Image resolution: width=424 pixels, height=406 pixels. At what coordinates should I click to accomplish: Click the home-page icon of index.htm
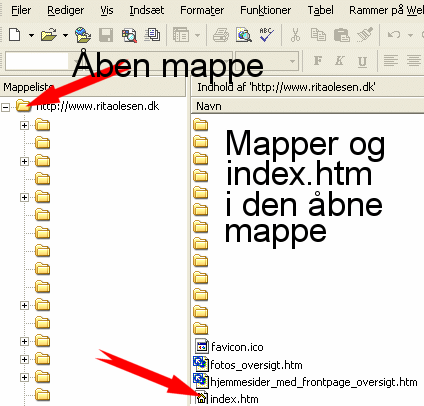201,398
